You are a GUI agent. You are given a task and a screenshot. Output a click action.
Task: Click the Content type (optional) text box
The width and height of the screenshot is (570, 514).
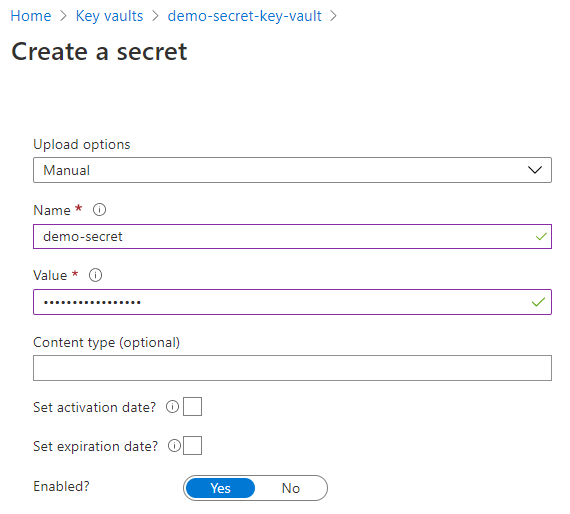pyautogui.click(x=292, y=368)
